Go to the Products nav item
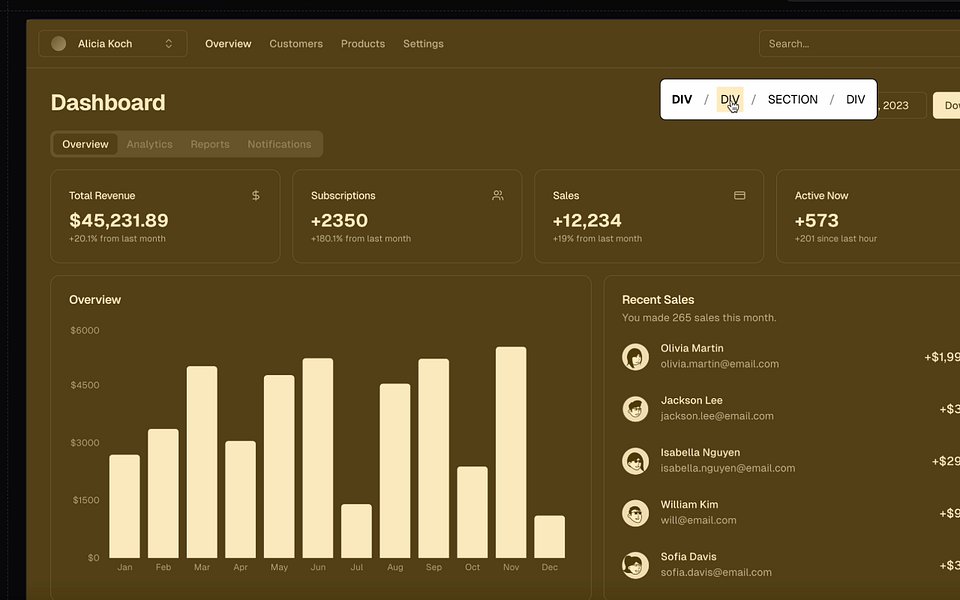The height and width of the screenshot is (600, 960). pos(363,43)
